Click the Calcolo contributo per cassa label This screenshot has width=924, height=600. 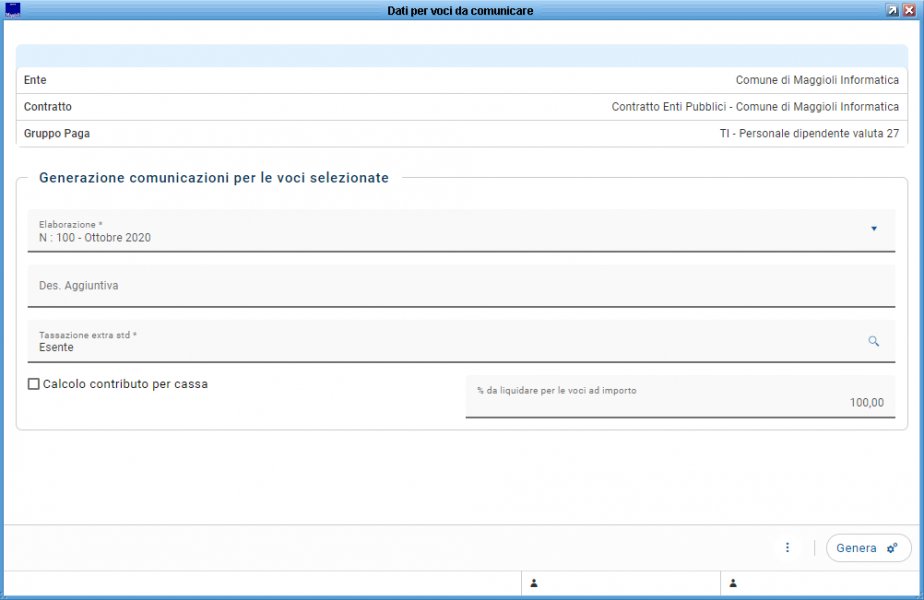click(125, 384)
